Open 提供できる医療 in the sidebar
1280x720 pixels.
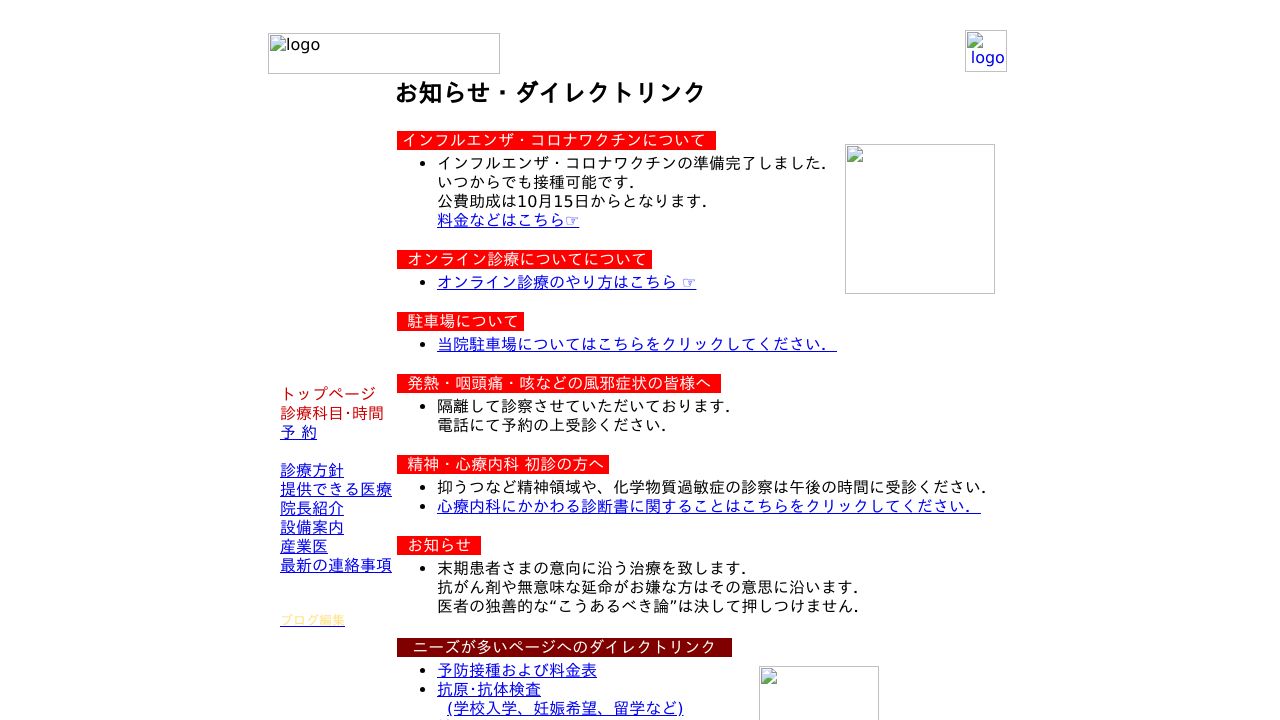(x=336, y=489)
